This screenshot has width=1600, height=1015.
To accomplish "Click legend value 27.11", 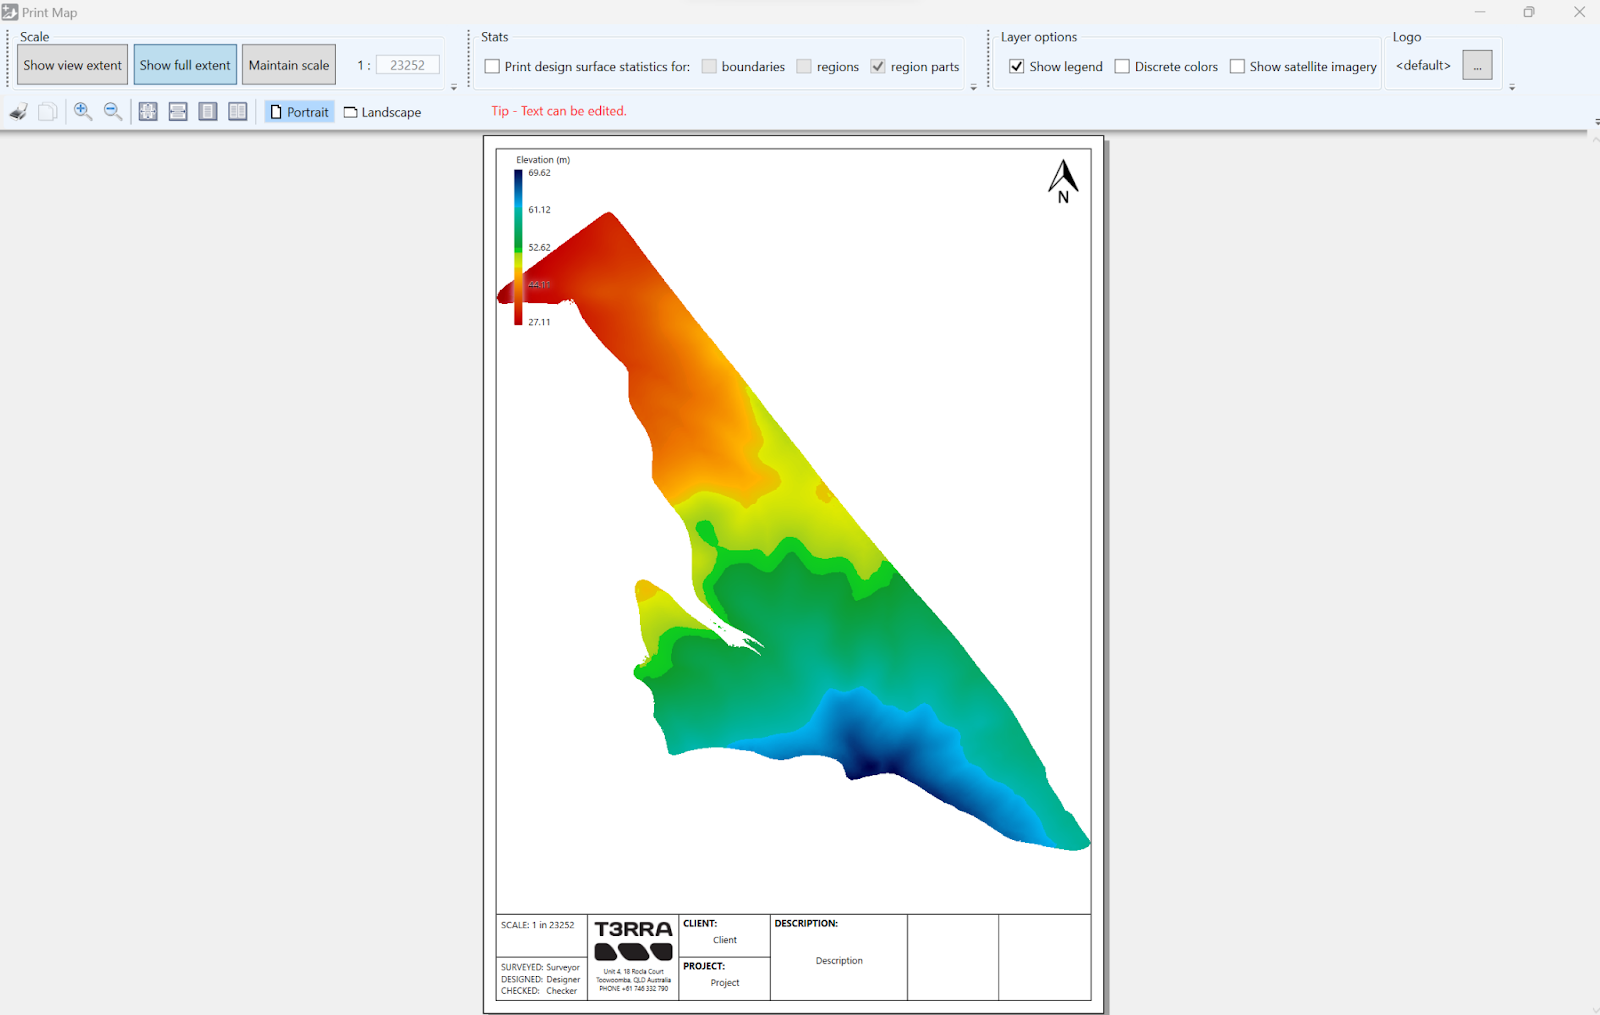I will pos(540,322).
